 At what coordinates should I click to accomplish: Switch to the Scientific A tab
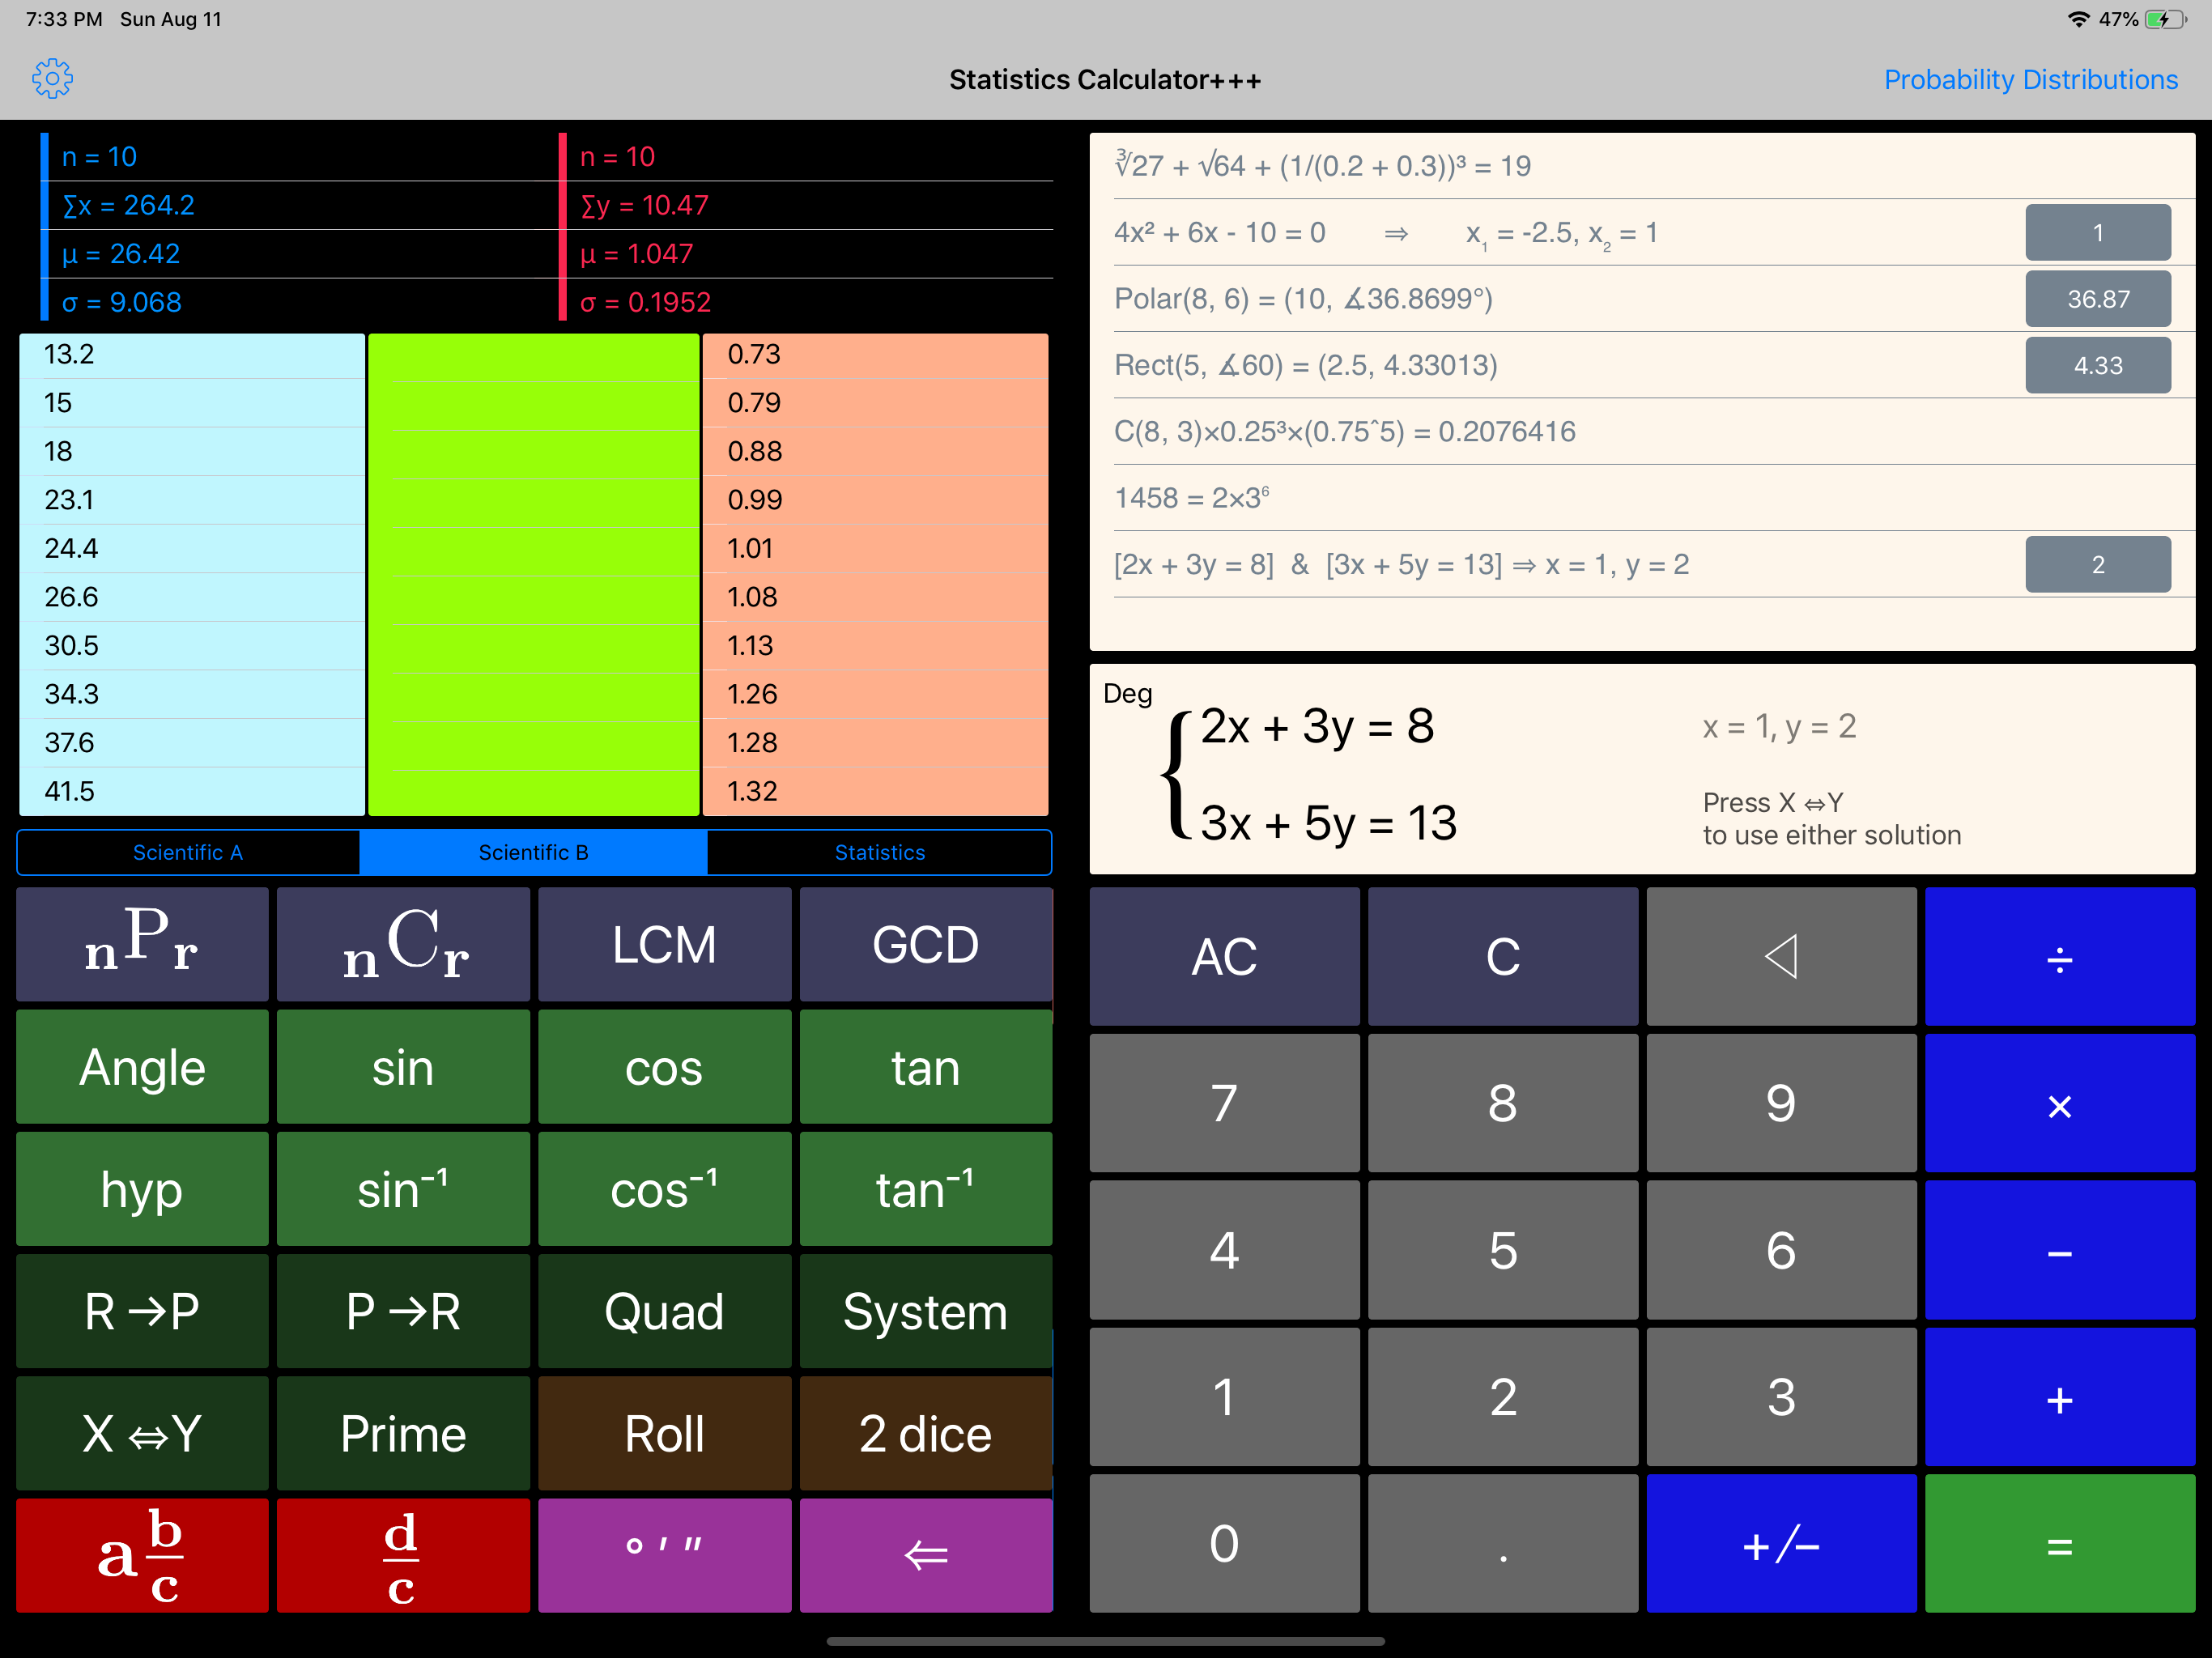188,852
